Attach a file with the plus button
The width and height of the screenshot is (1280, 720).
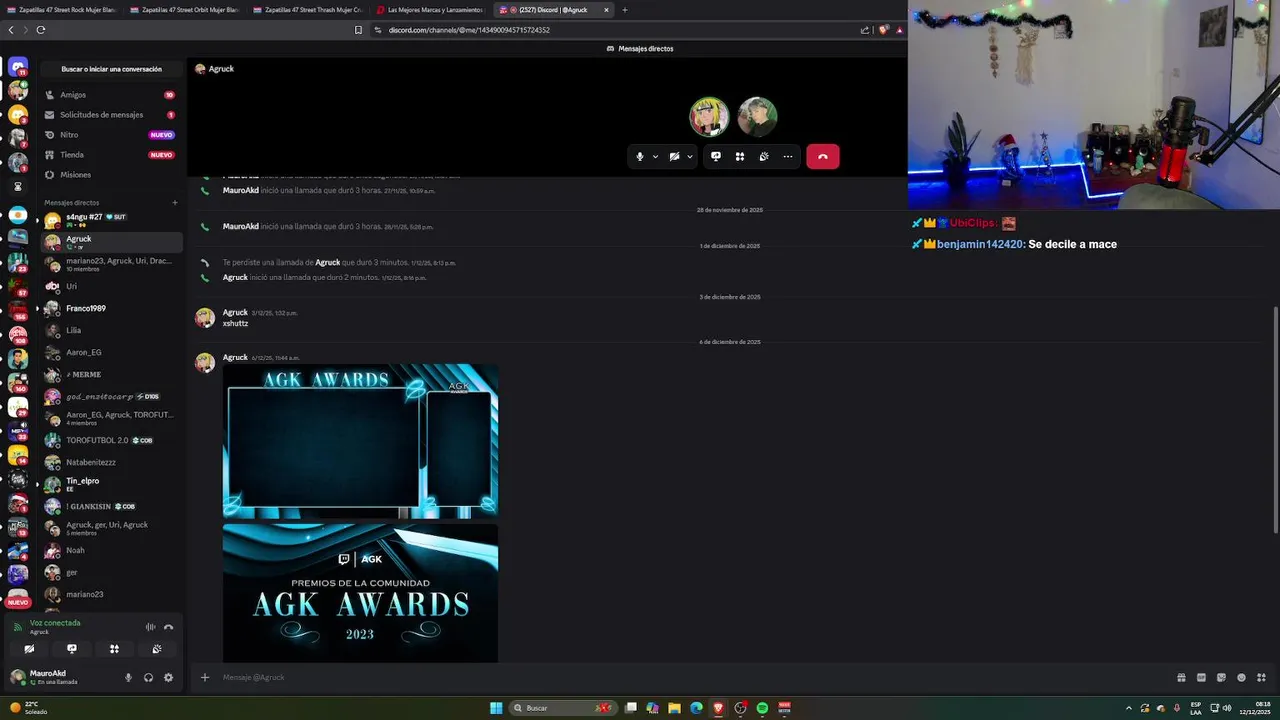tap(205, 677)
